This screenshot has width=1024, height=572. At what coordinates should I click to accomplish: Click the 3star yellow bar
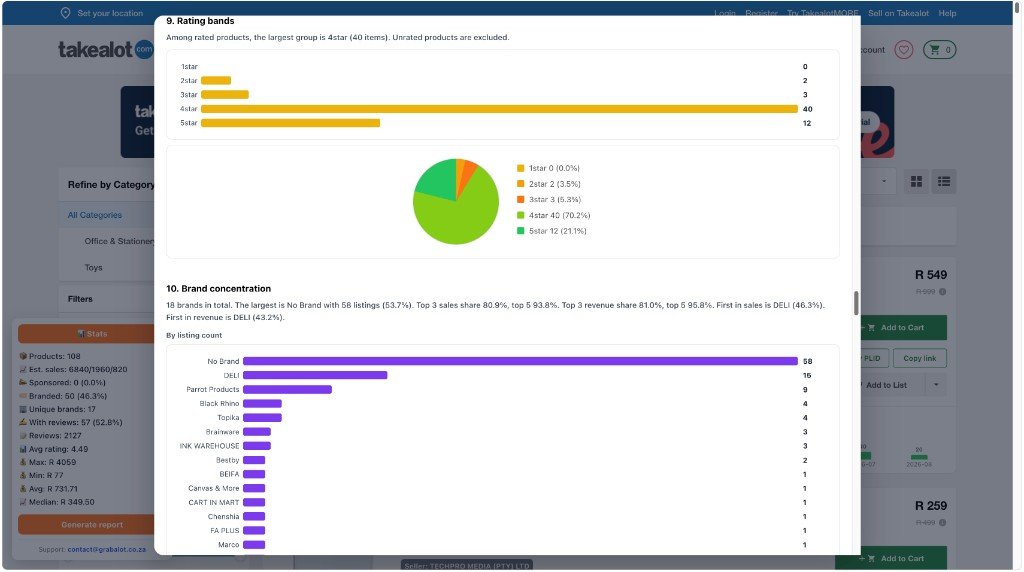click(225, 95)
